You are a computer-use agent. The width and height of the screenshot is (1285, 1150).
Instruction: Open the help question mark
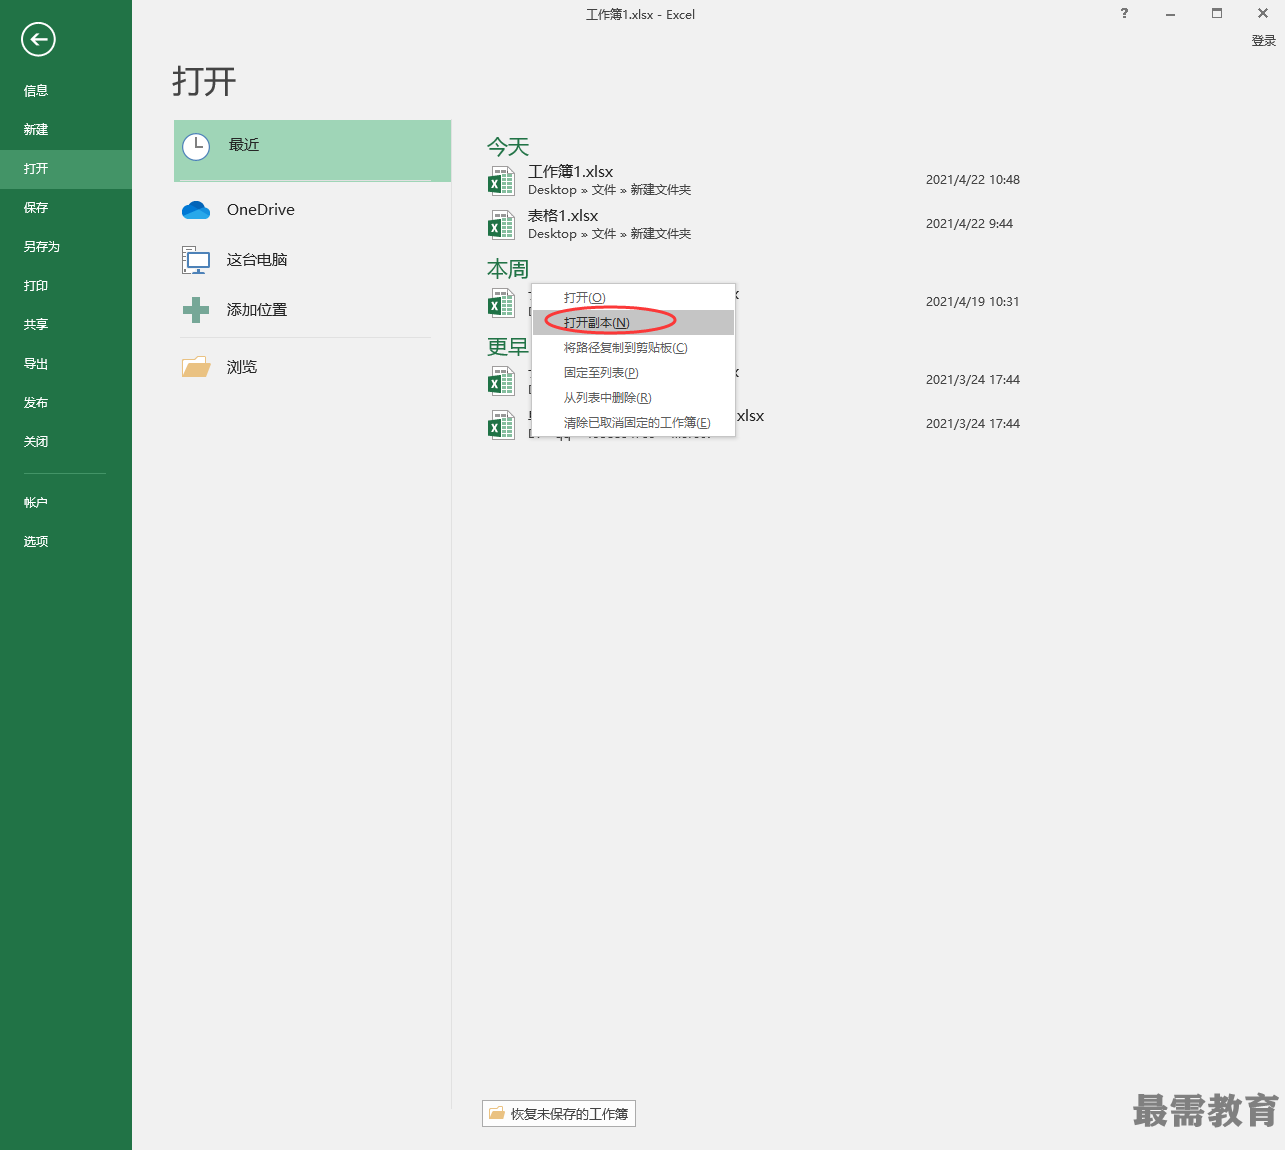(1124, 13)
